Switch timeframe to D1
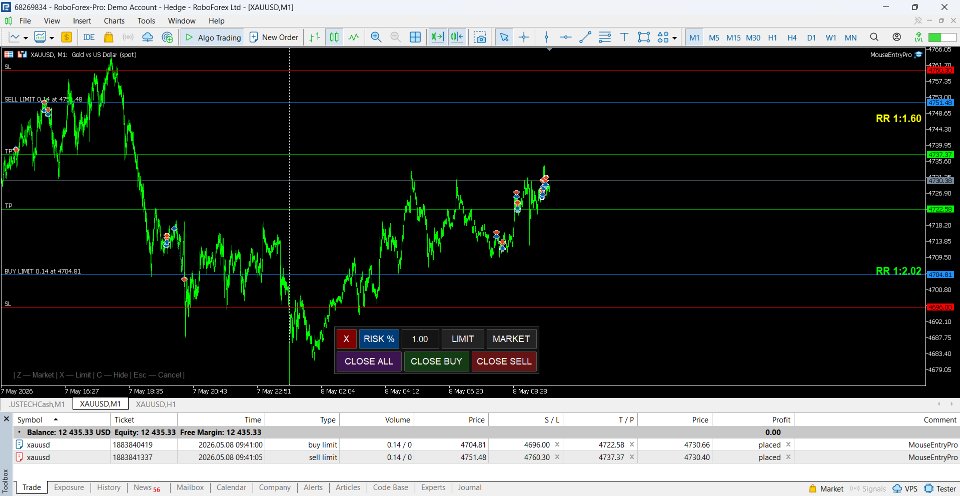The image size is (960, 496). point(811,37)
